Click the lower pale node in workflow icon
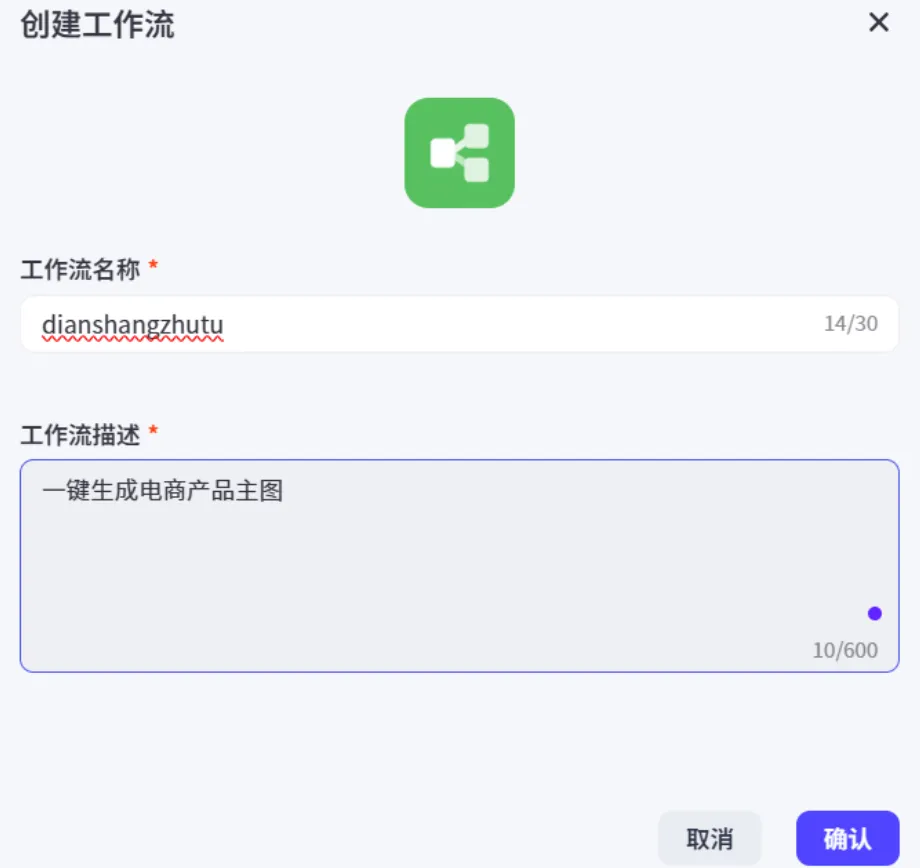 476,170
